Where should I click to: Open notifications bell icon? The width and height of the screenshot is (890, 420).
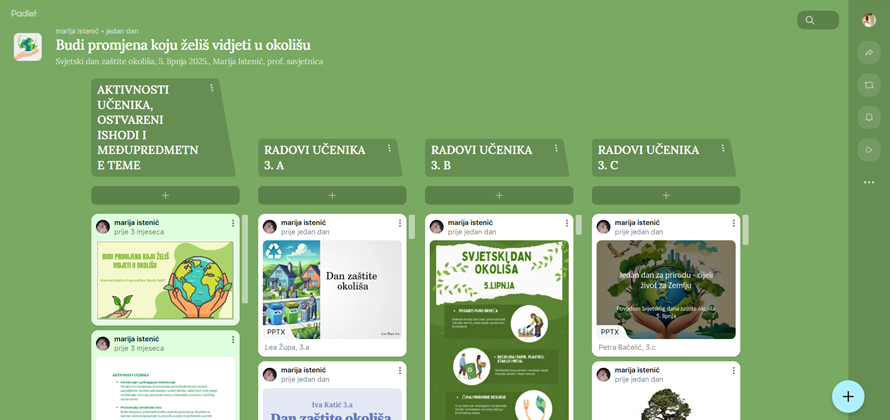(869, 118)
